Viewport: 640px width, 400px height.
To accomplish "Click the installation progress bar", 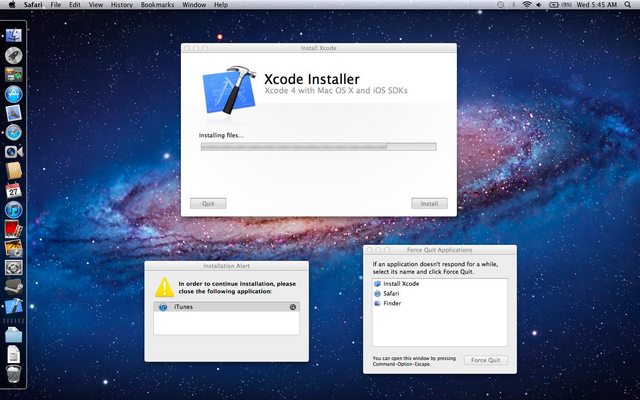I will click(318, 147).
